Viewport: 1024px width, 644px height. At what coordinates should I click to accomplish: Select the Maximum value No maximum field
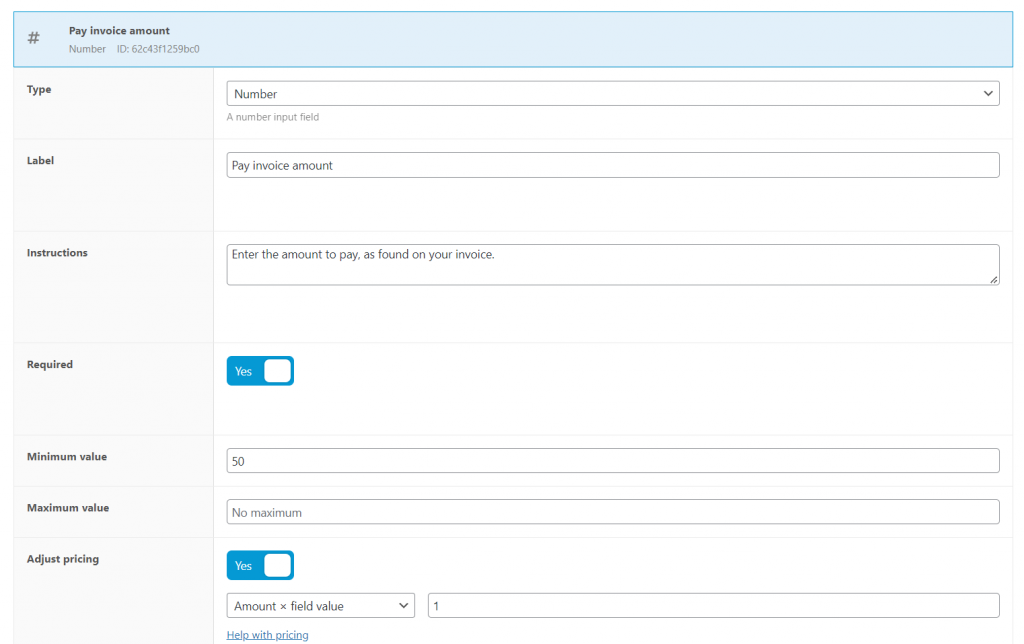[x=613, y=511]
